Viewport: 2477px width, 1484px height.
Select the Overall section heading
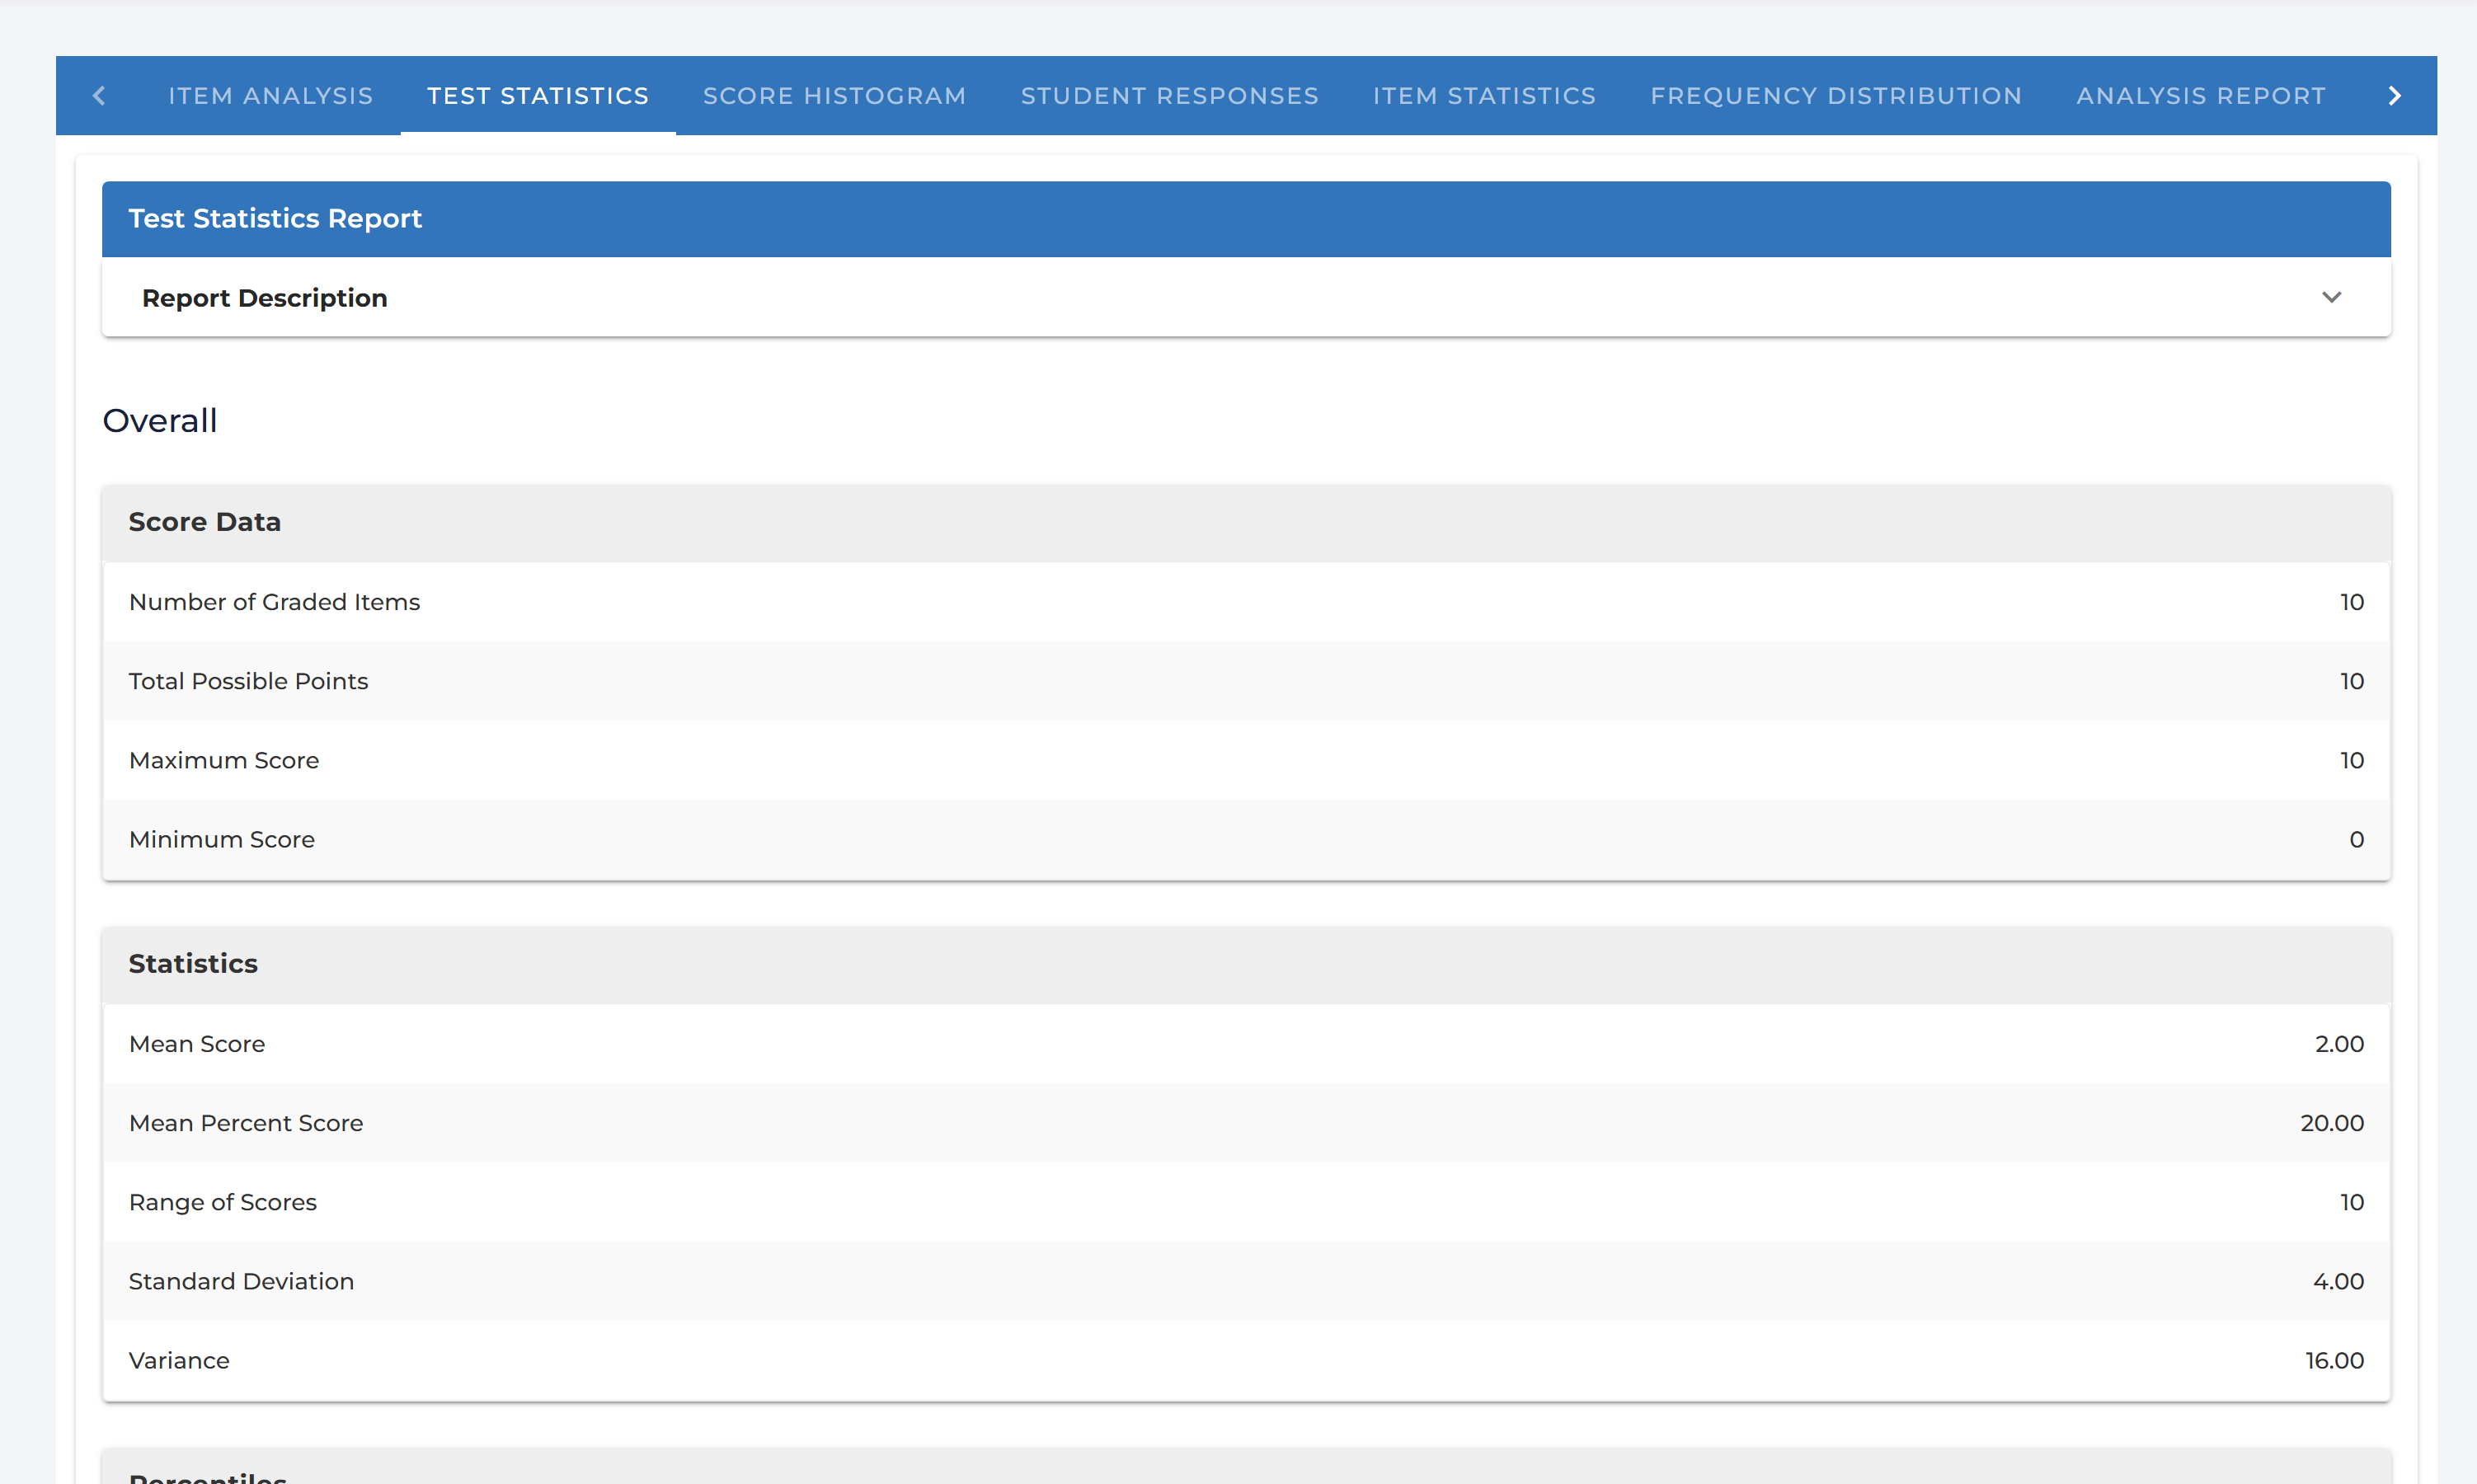click(160, 421)
